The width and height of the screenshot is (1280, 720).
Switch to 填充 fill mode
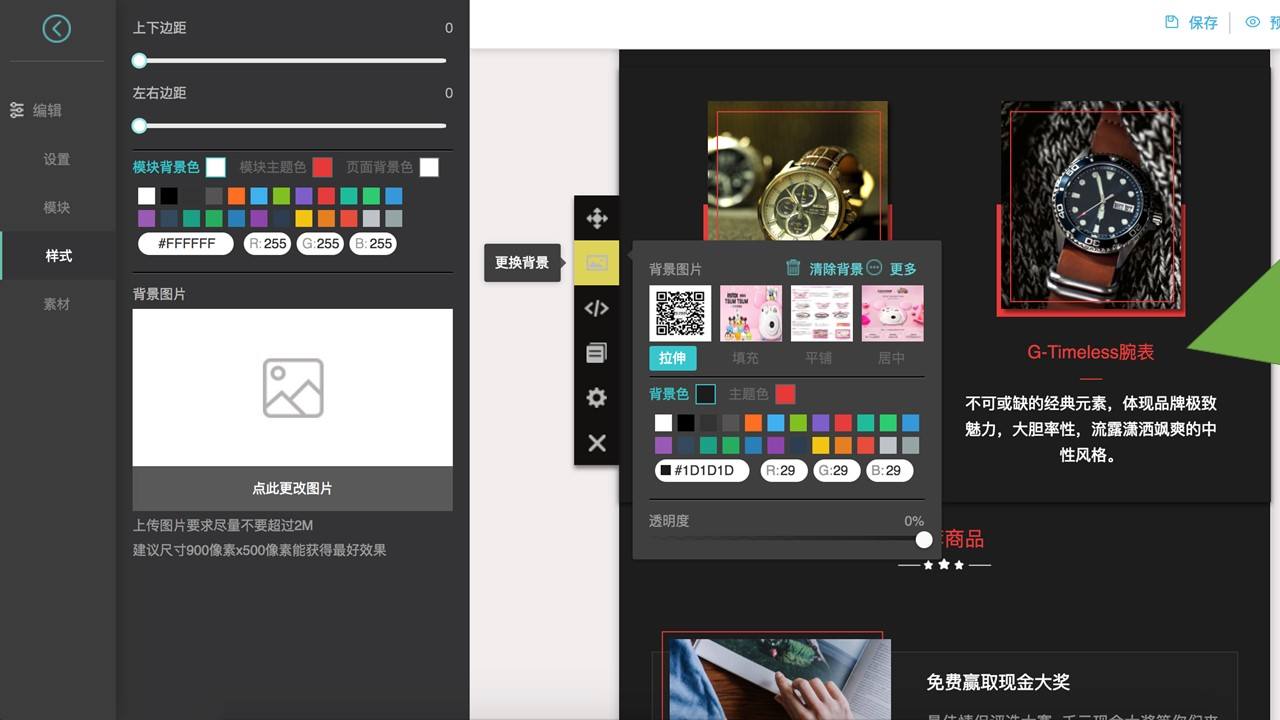tap(745, 358)
